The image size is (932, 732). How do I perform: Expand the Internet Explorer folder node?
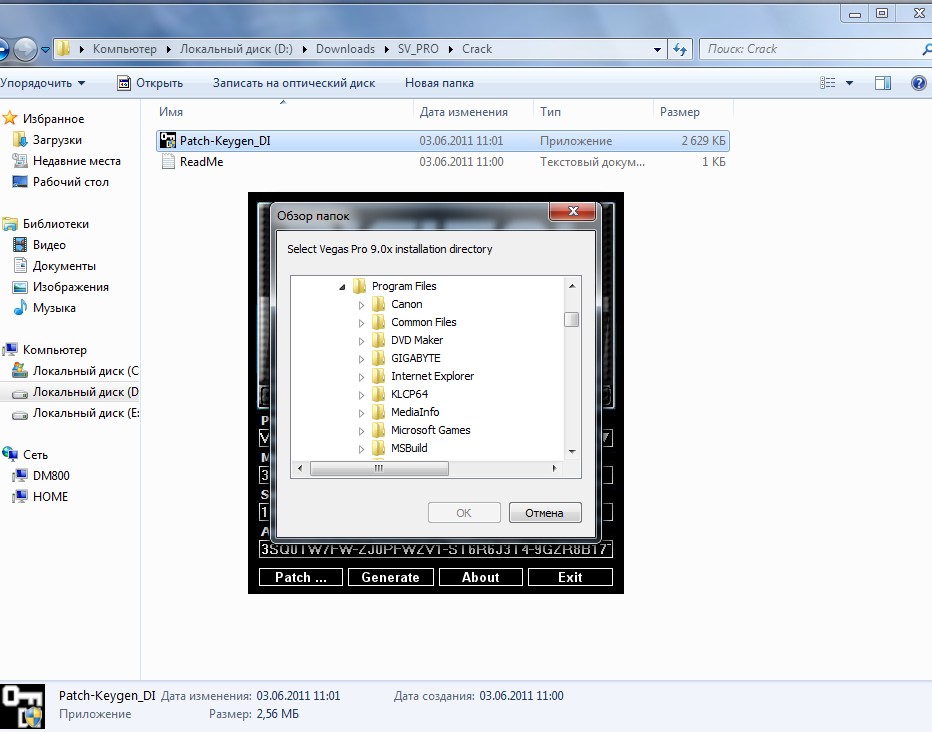[361, 377]
